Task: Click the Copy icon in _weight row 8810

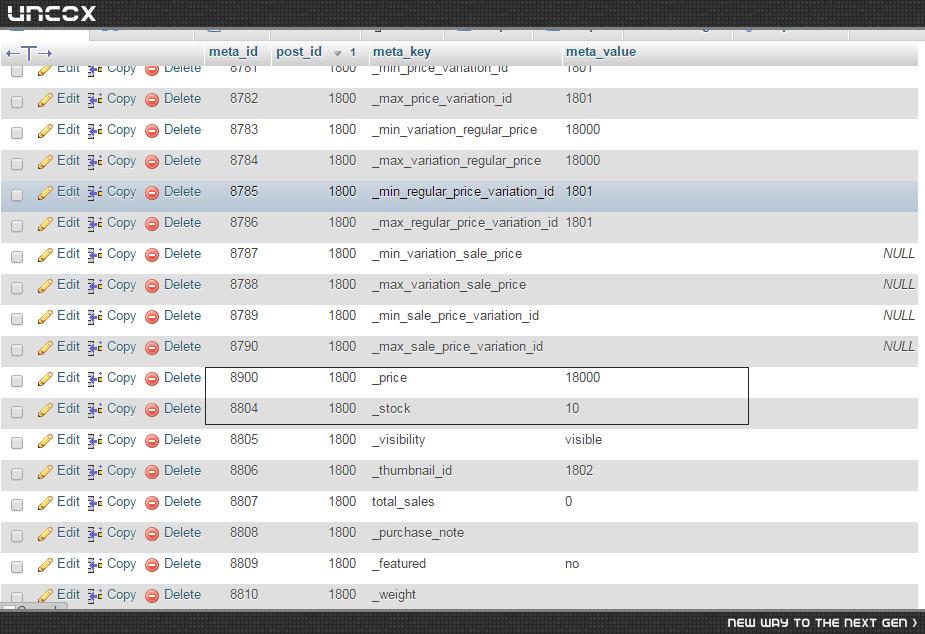Action: [x=94, y=597]
